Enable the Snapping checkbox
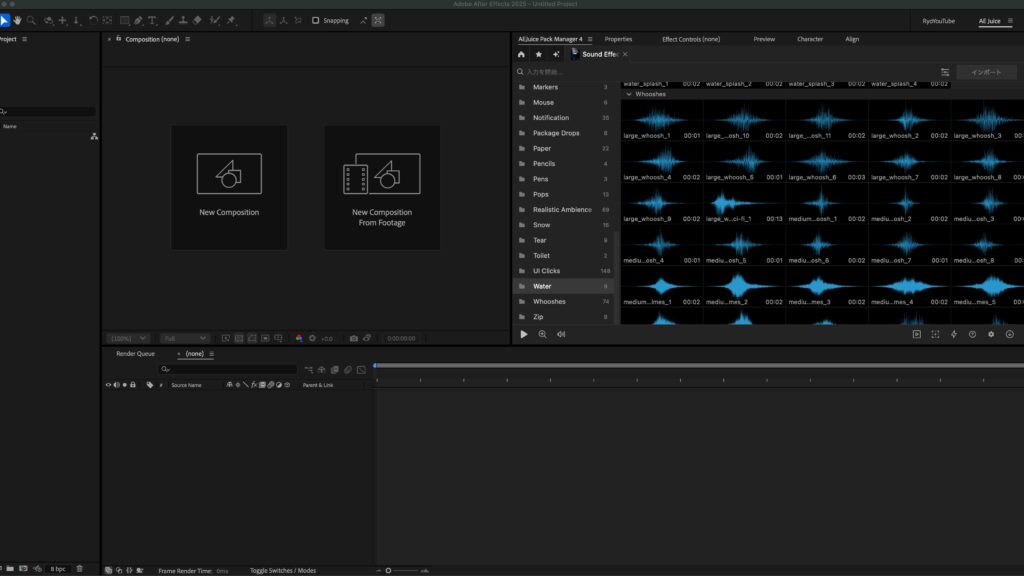 point(316,20)
